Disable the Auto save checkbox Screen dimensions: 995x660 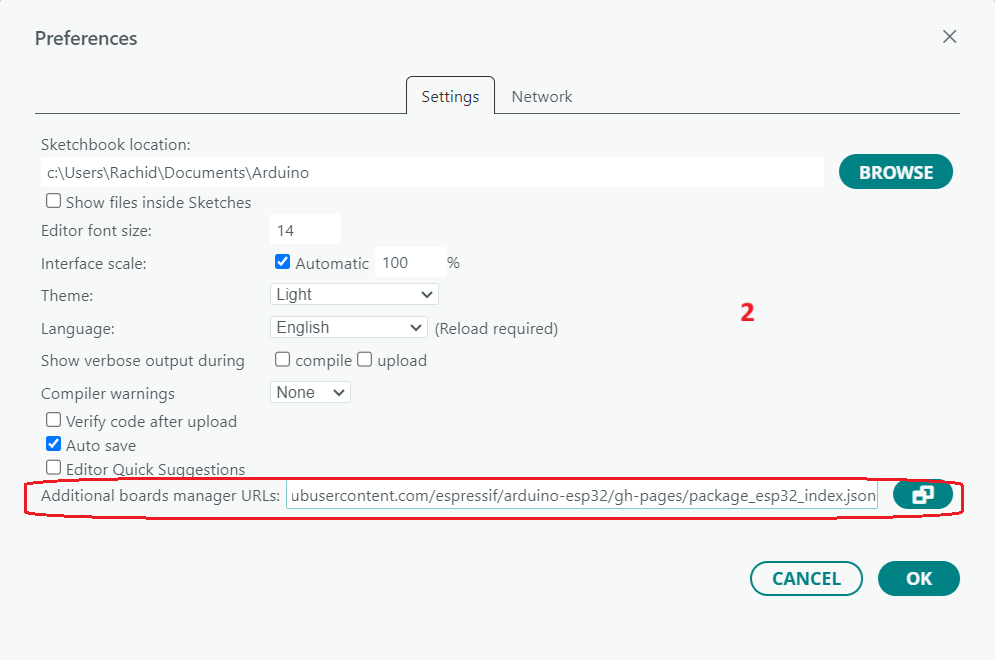pyautogui.click(x=54, y=444)
